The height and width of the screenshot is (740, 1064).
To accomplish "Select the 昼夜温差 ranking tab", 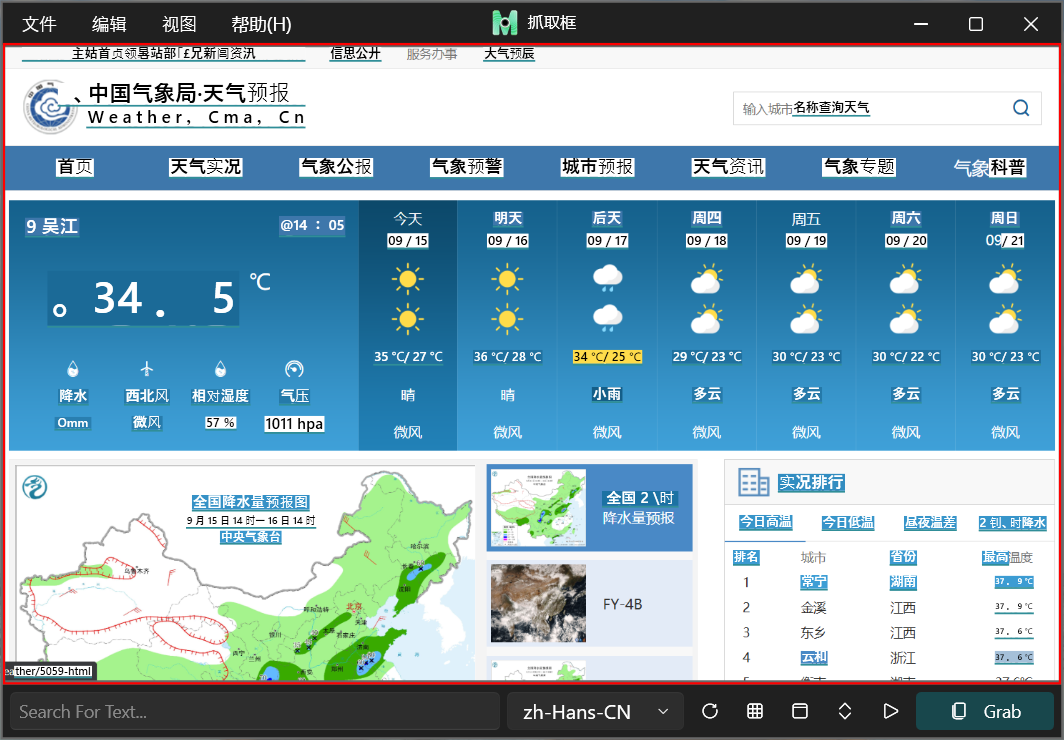I will pos(930,522).
